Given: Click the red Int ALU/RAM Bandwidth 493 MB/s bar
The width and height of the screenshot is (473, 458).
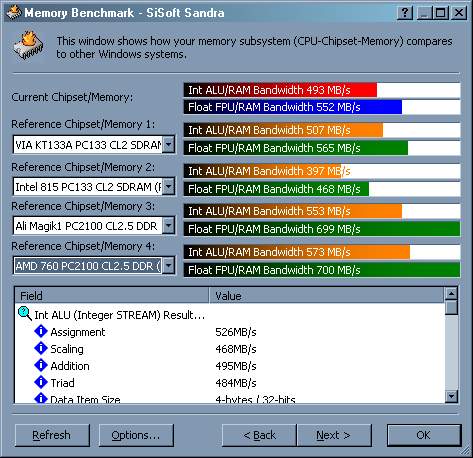Looking at the screenshot, I should point(322,90).
